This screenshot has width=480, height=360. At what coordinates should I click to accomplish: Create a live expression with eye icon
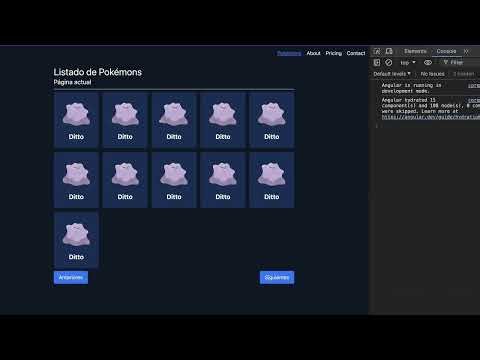pos(428,62)
